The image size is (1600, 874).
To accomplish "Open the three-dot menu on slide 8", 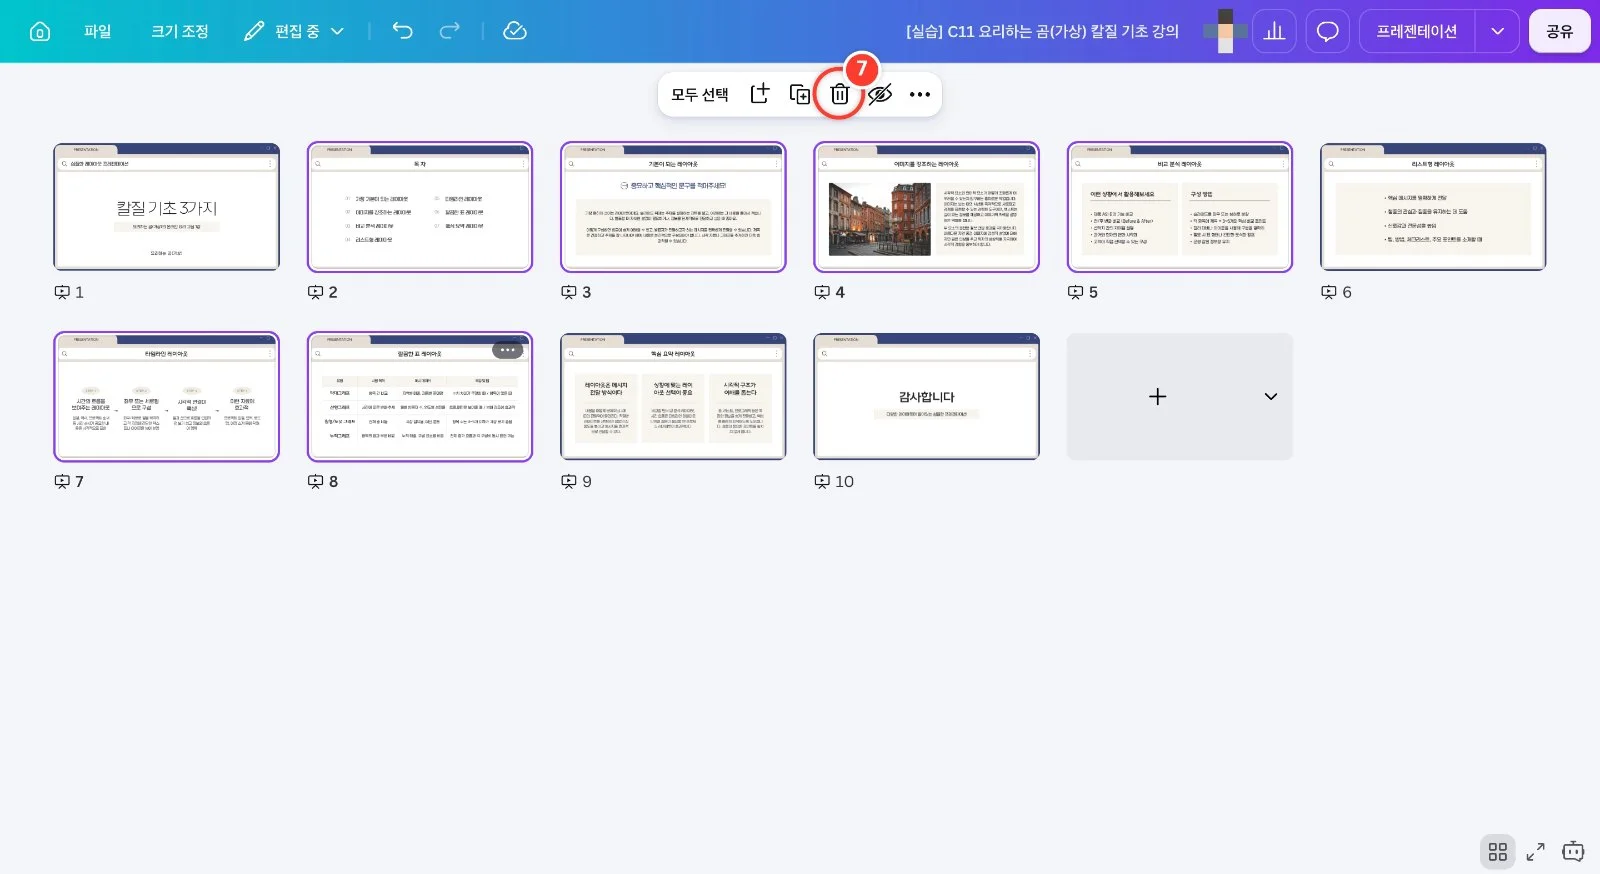I will pyautogui.click(x=507, y=350).
